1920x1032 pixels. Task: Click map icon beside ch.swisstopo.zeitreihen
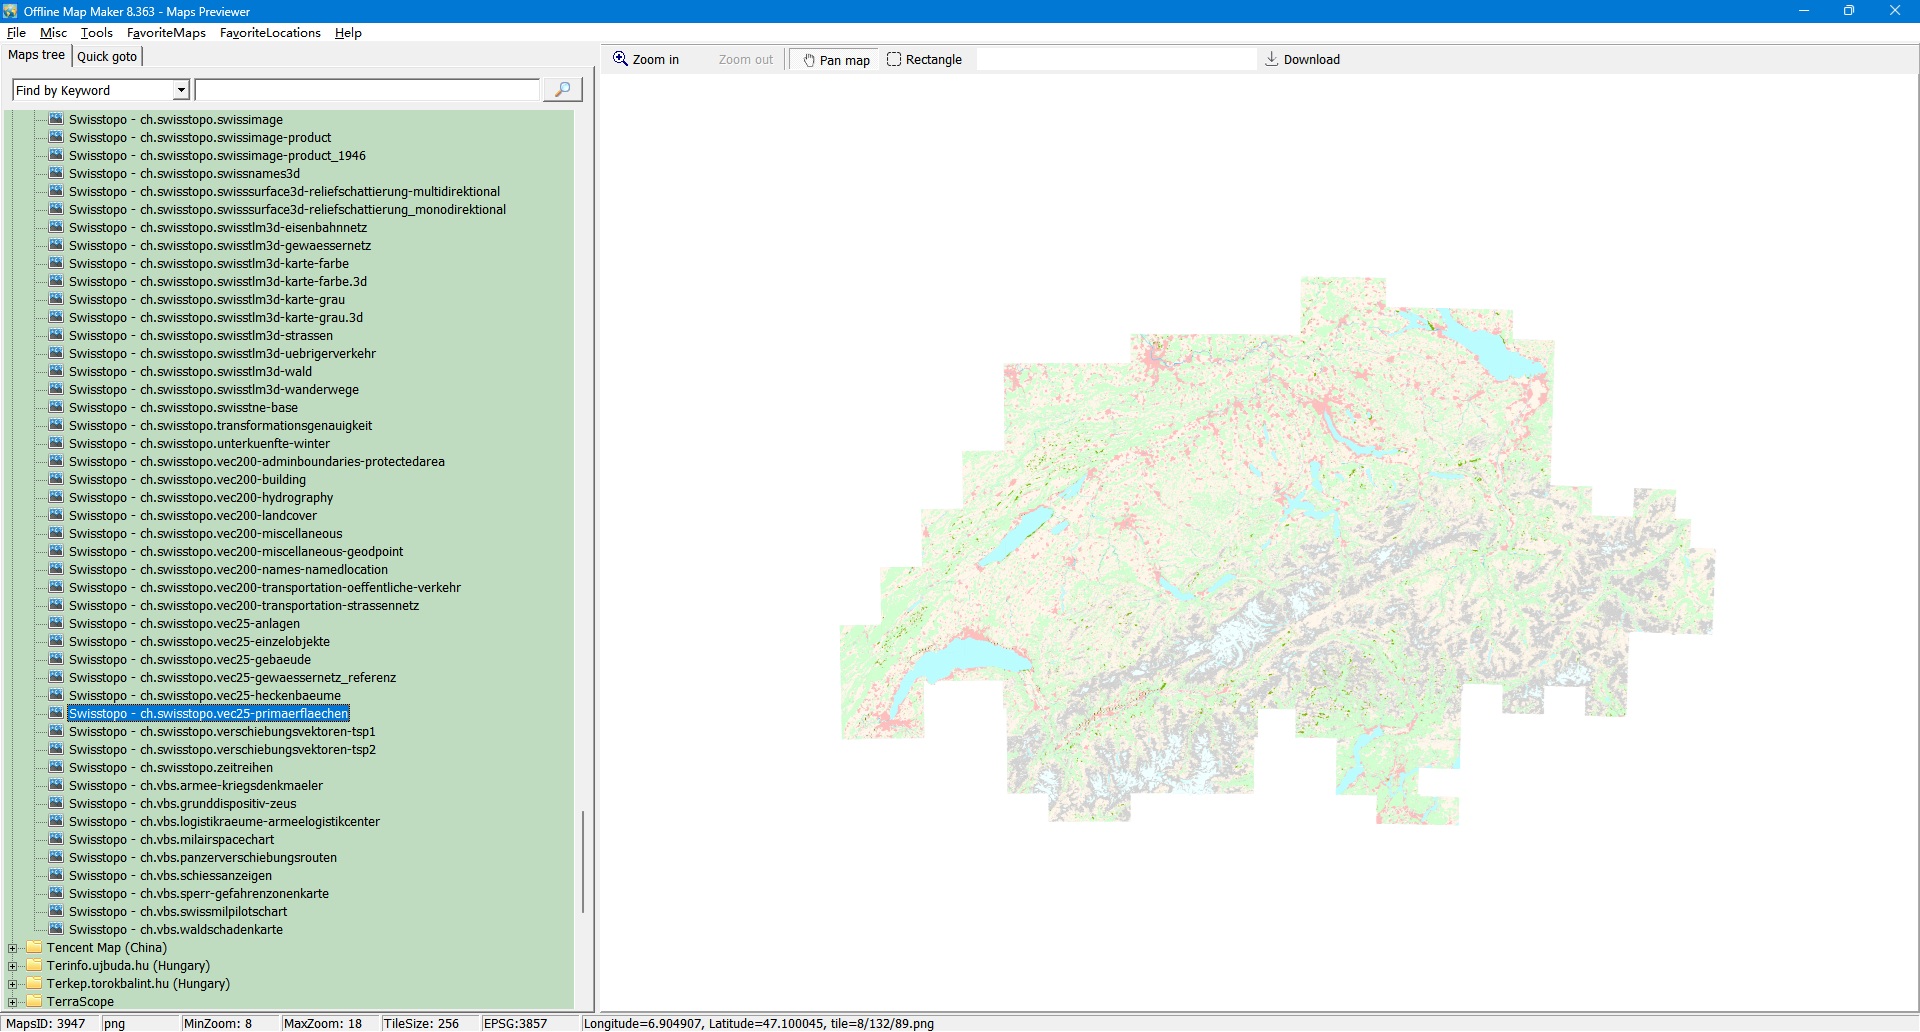56,767
